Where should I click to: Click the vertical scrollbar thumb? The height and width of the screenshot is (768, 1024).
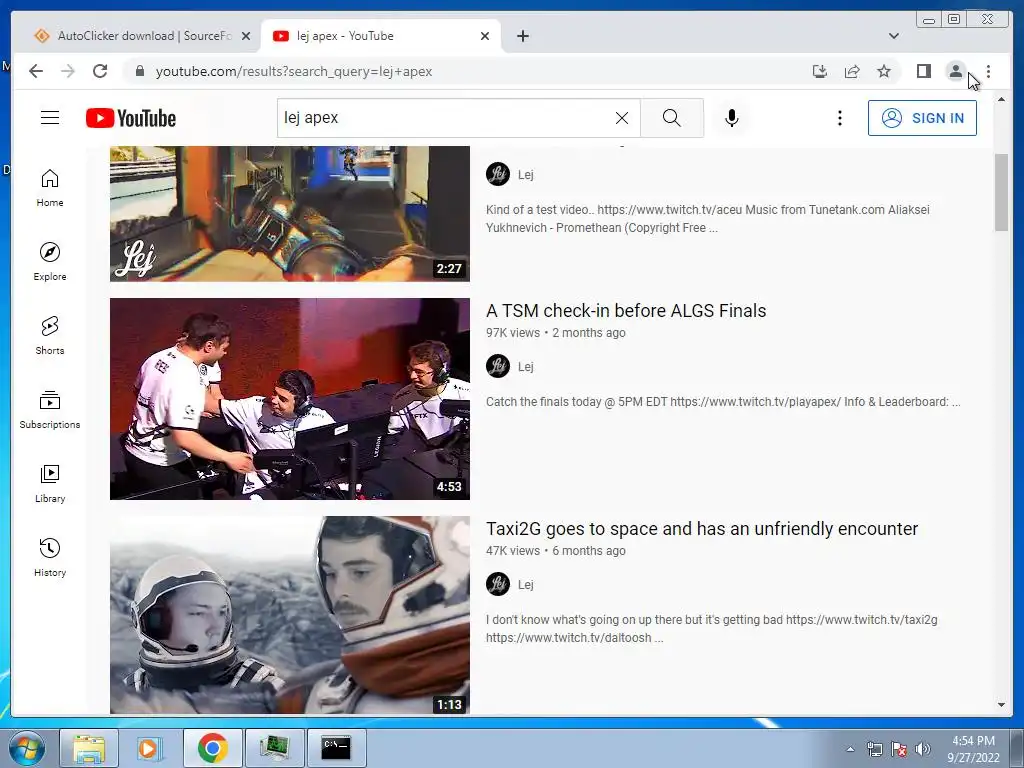tap(1001, 192)
